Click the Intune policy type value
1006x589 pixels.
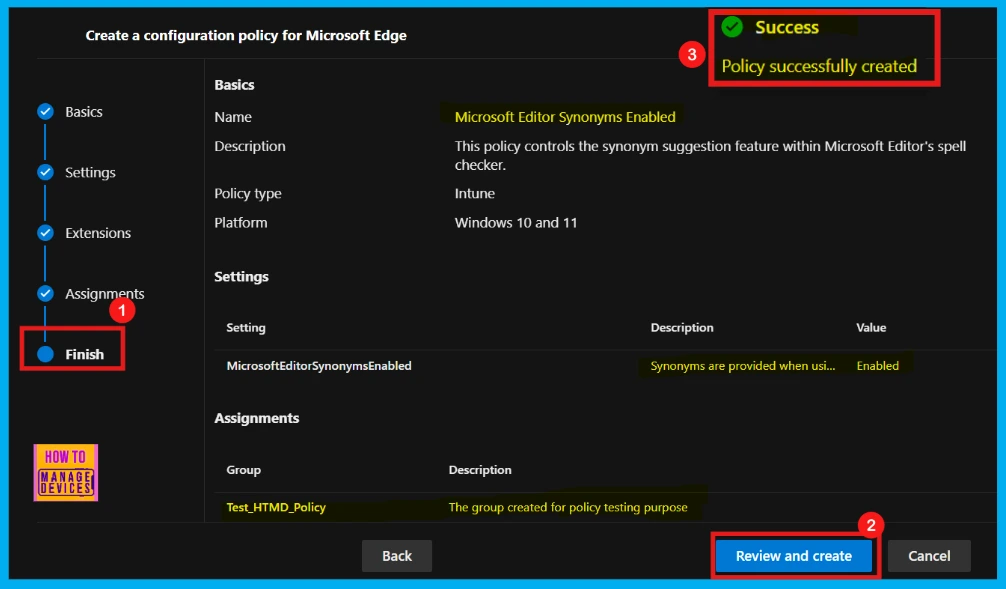(475, 193)
